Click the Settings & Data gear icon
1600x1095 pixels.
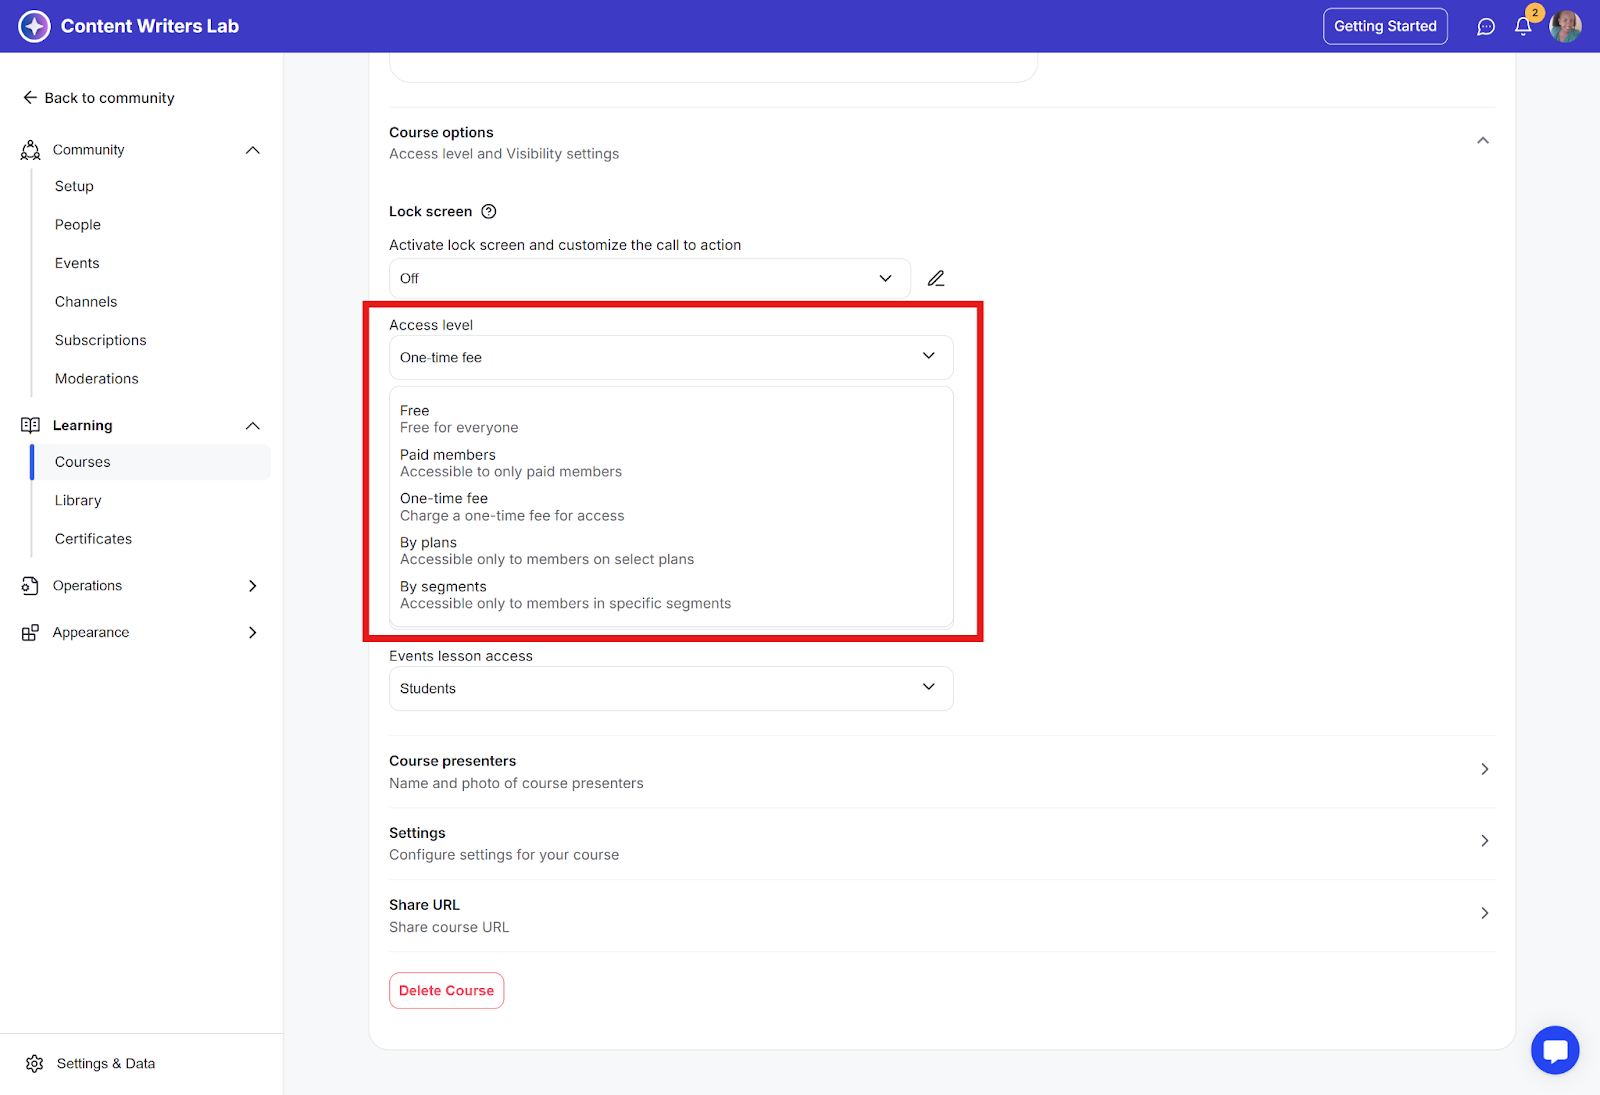coord(35,1063)
